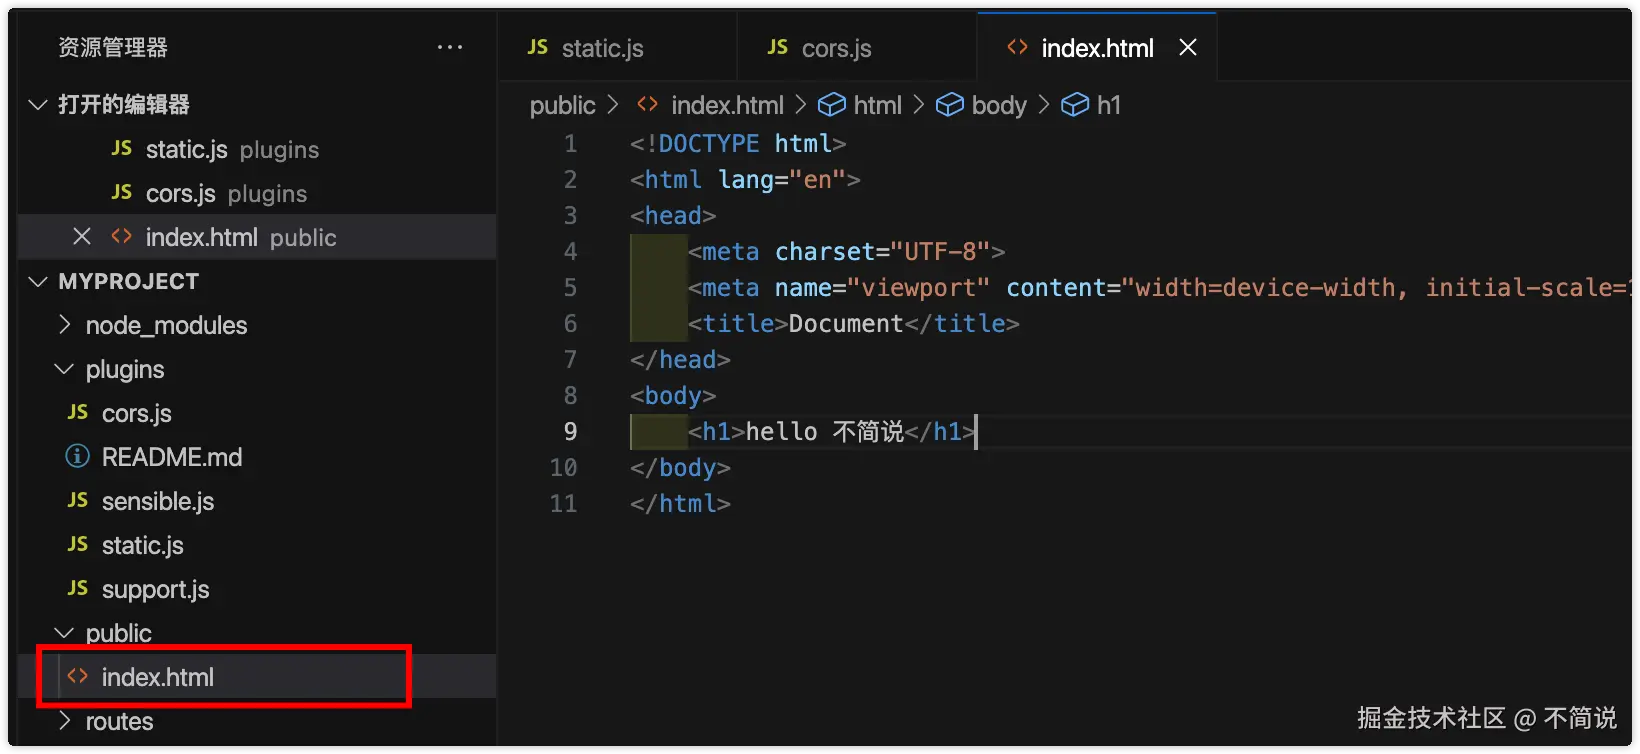
Task: Collapse the plugins folder
Action: tap(65, 369)
